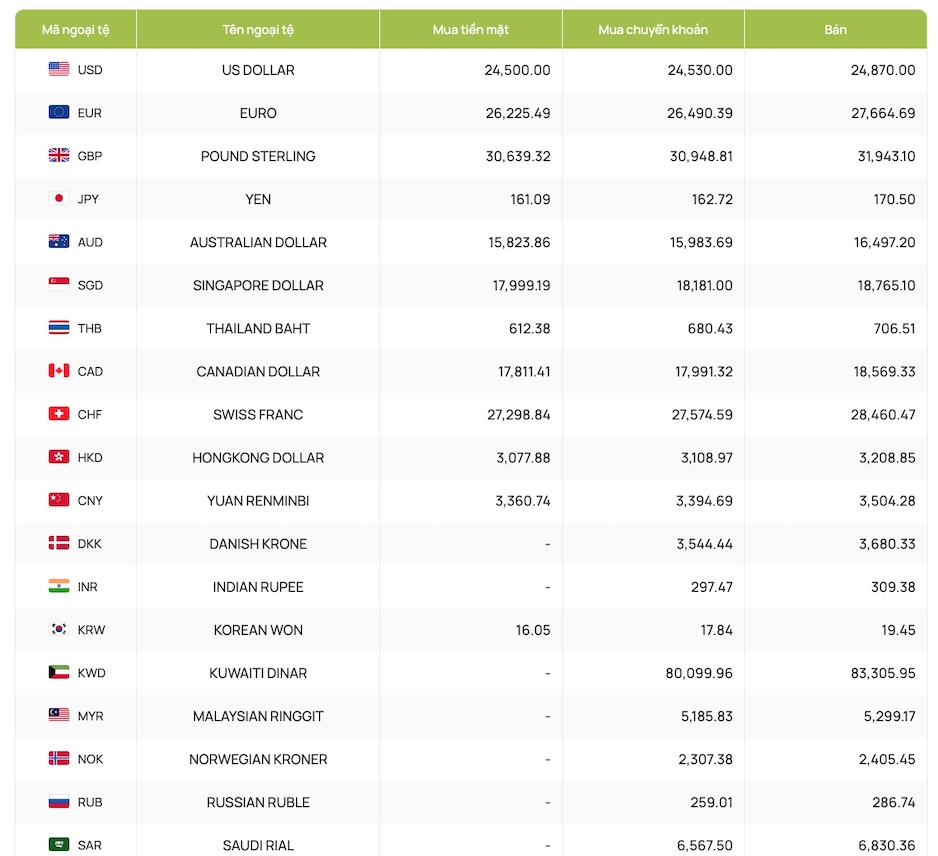
Task: Click the Saudi Arabia flag for SAR
Action: click(59, 844)
